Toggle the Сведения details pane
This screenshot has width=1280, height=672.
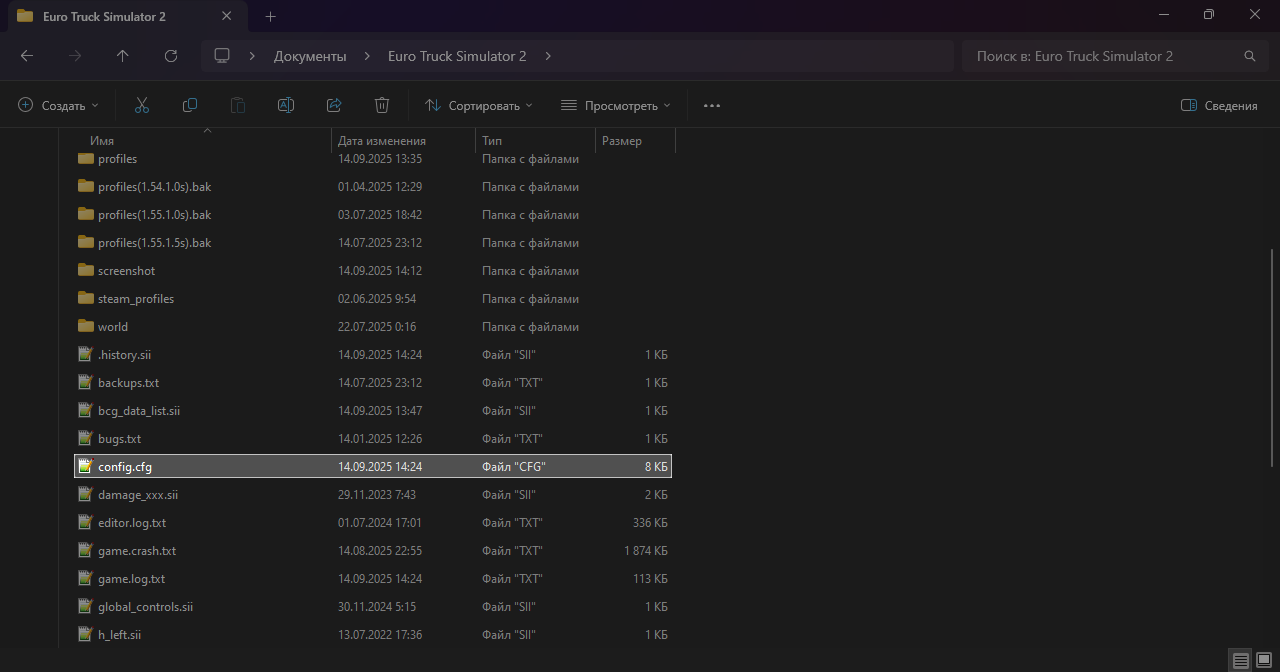click(x=1219, y=105)
